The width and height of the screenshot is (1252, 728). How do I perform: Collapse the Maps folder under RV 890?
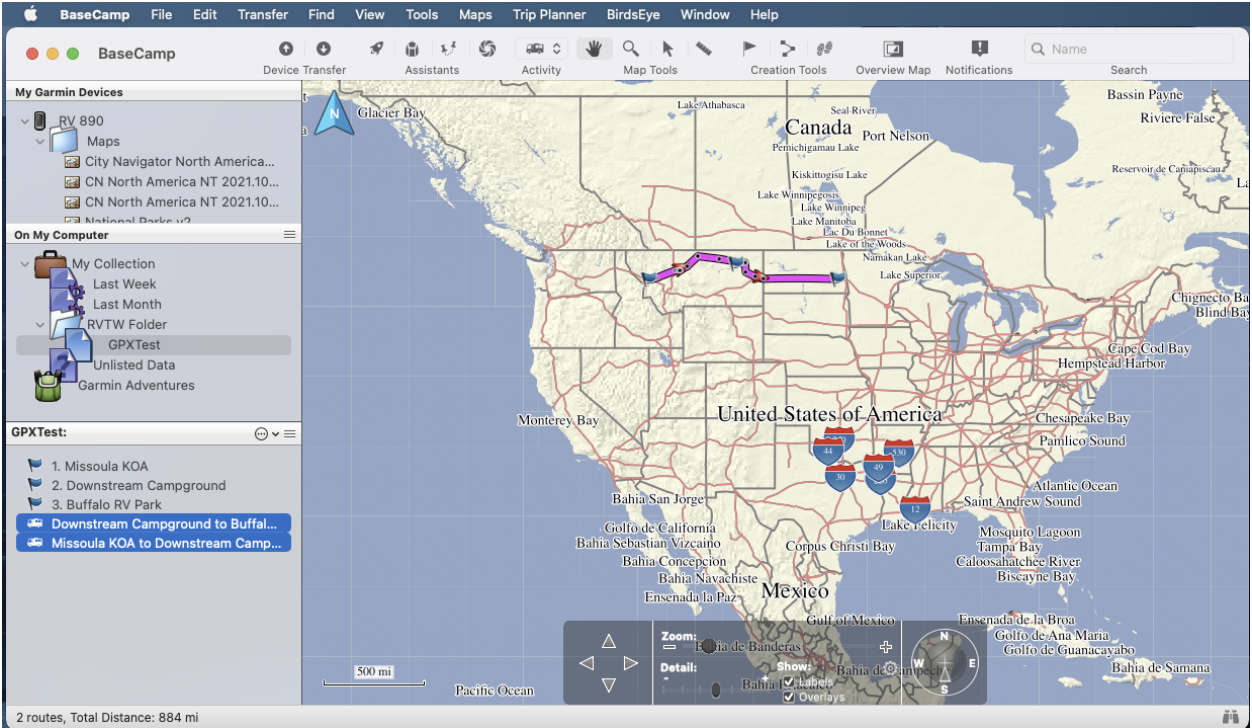(x=40, y=142)
